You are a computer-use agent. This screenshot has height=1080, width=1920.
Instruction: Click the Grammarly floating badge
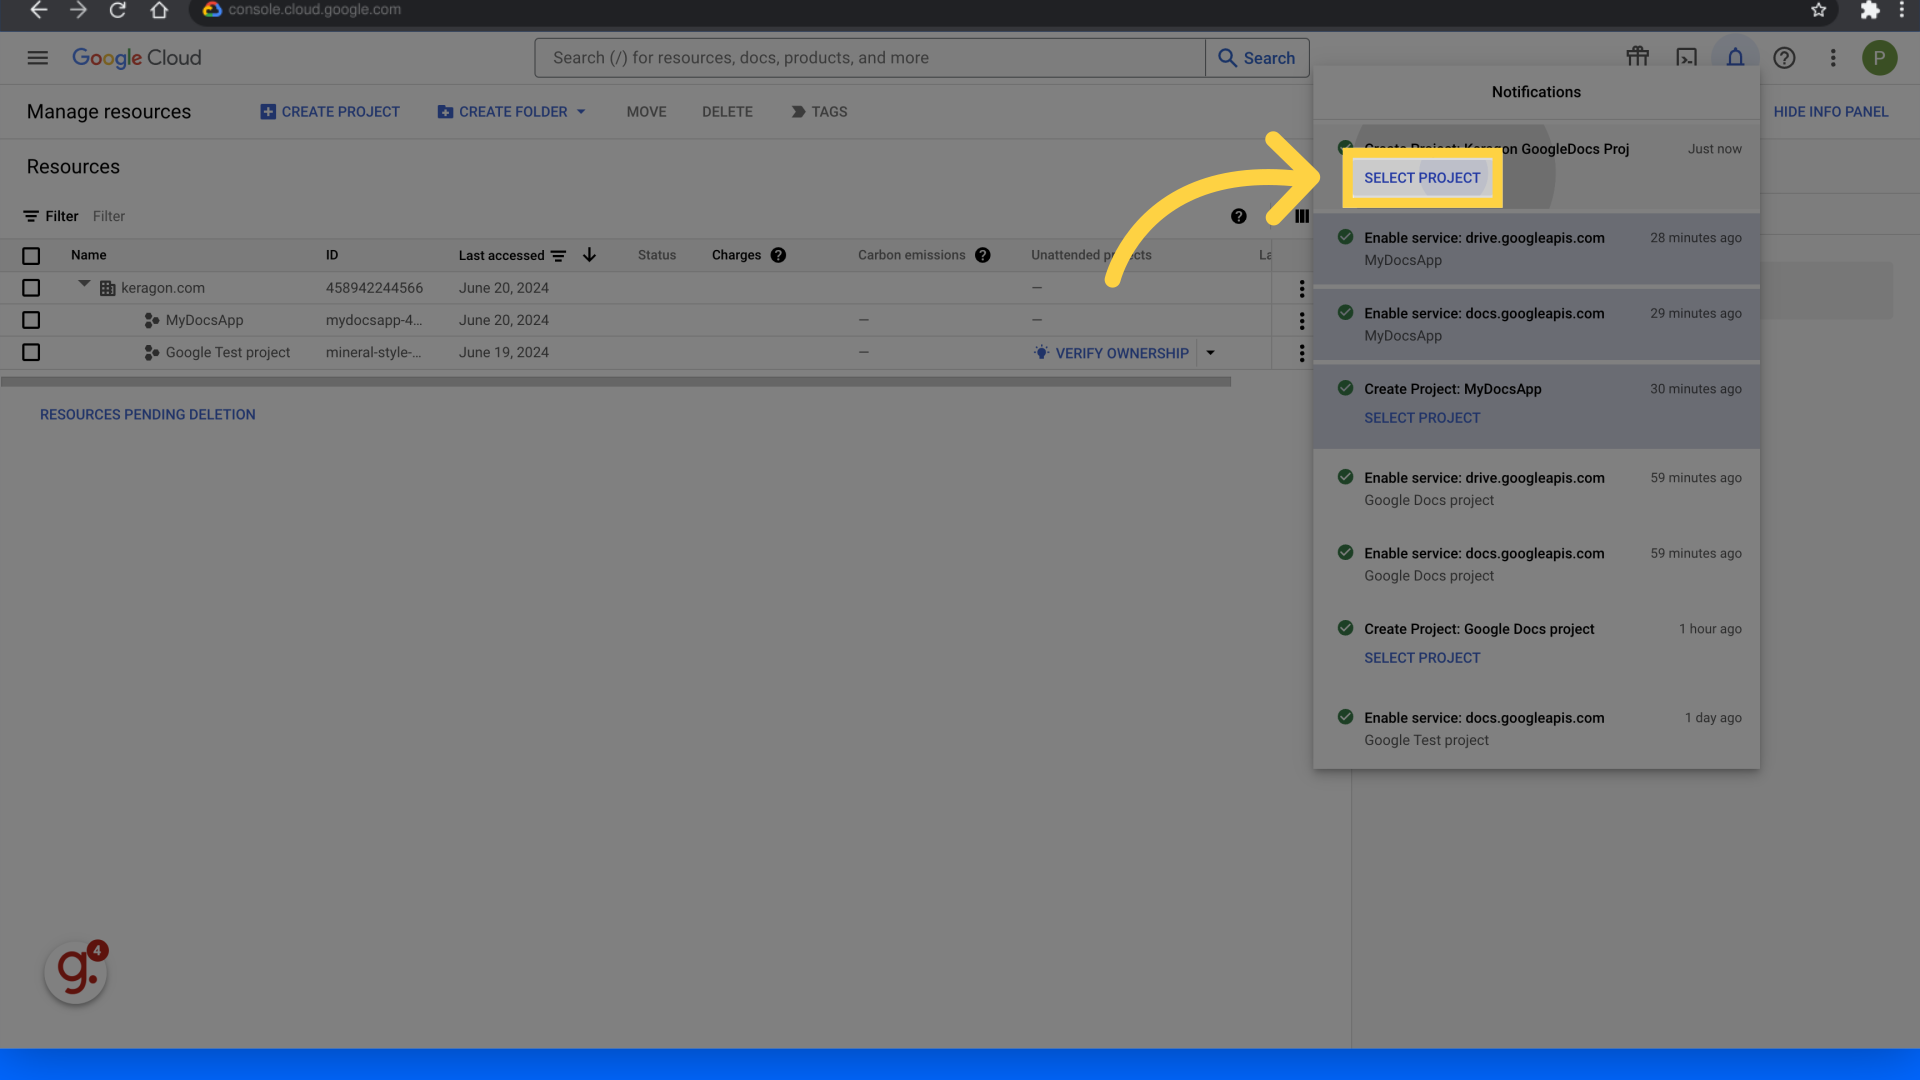pyautogui.click(x=76, y=971)
